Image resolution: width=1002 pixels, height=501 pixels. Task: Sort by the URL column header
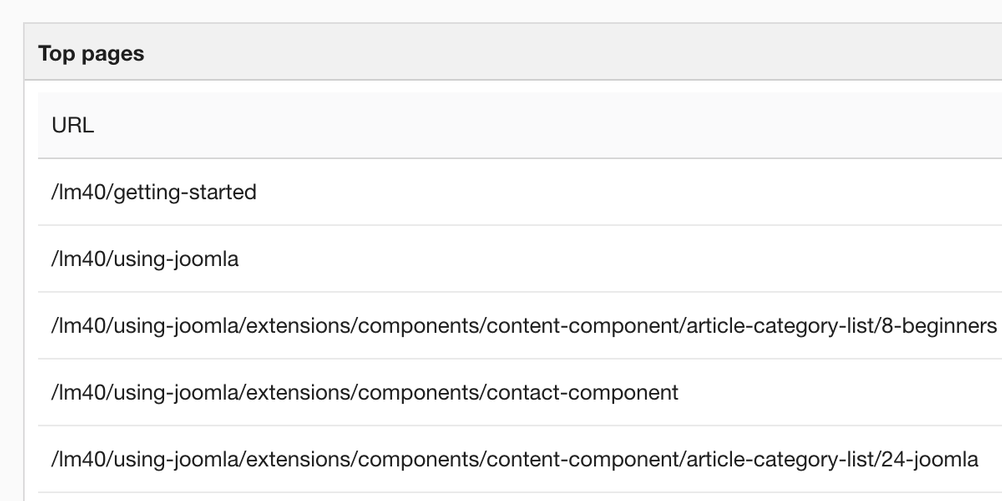click(72, 125)
